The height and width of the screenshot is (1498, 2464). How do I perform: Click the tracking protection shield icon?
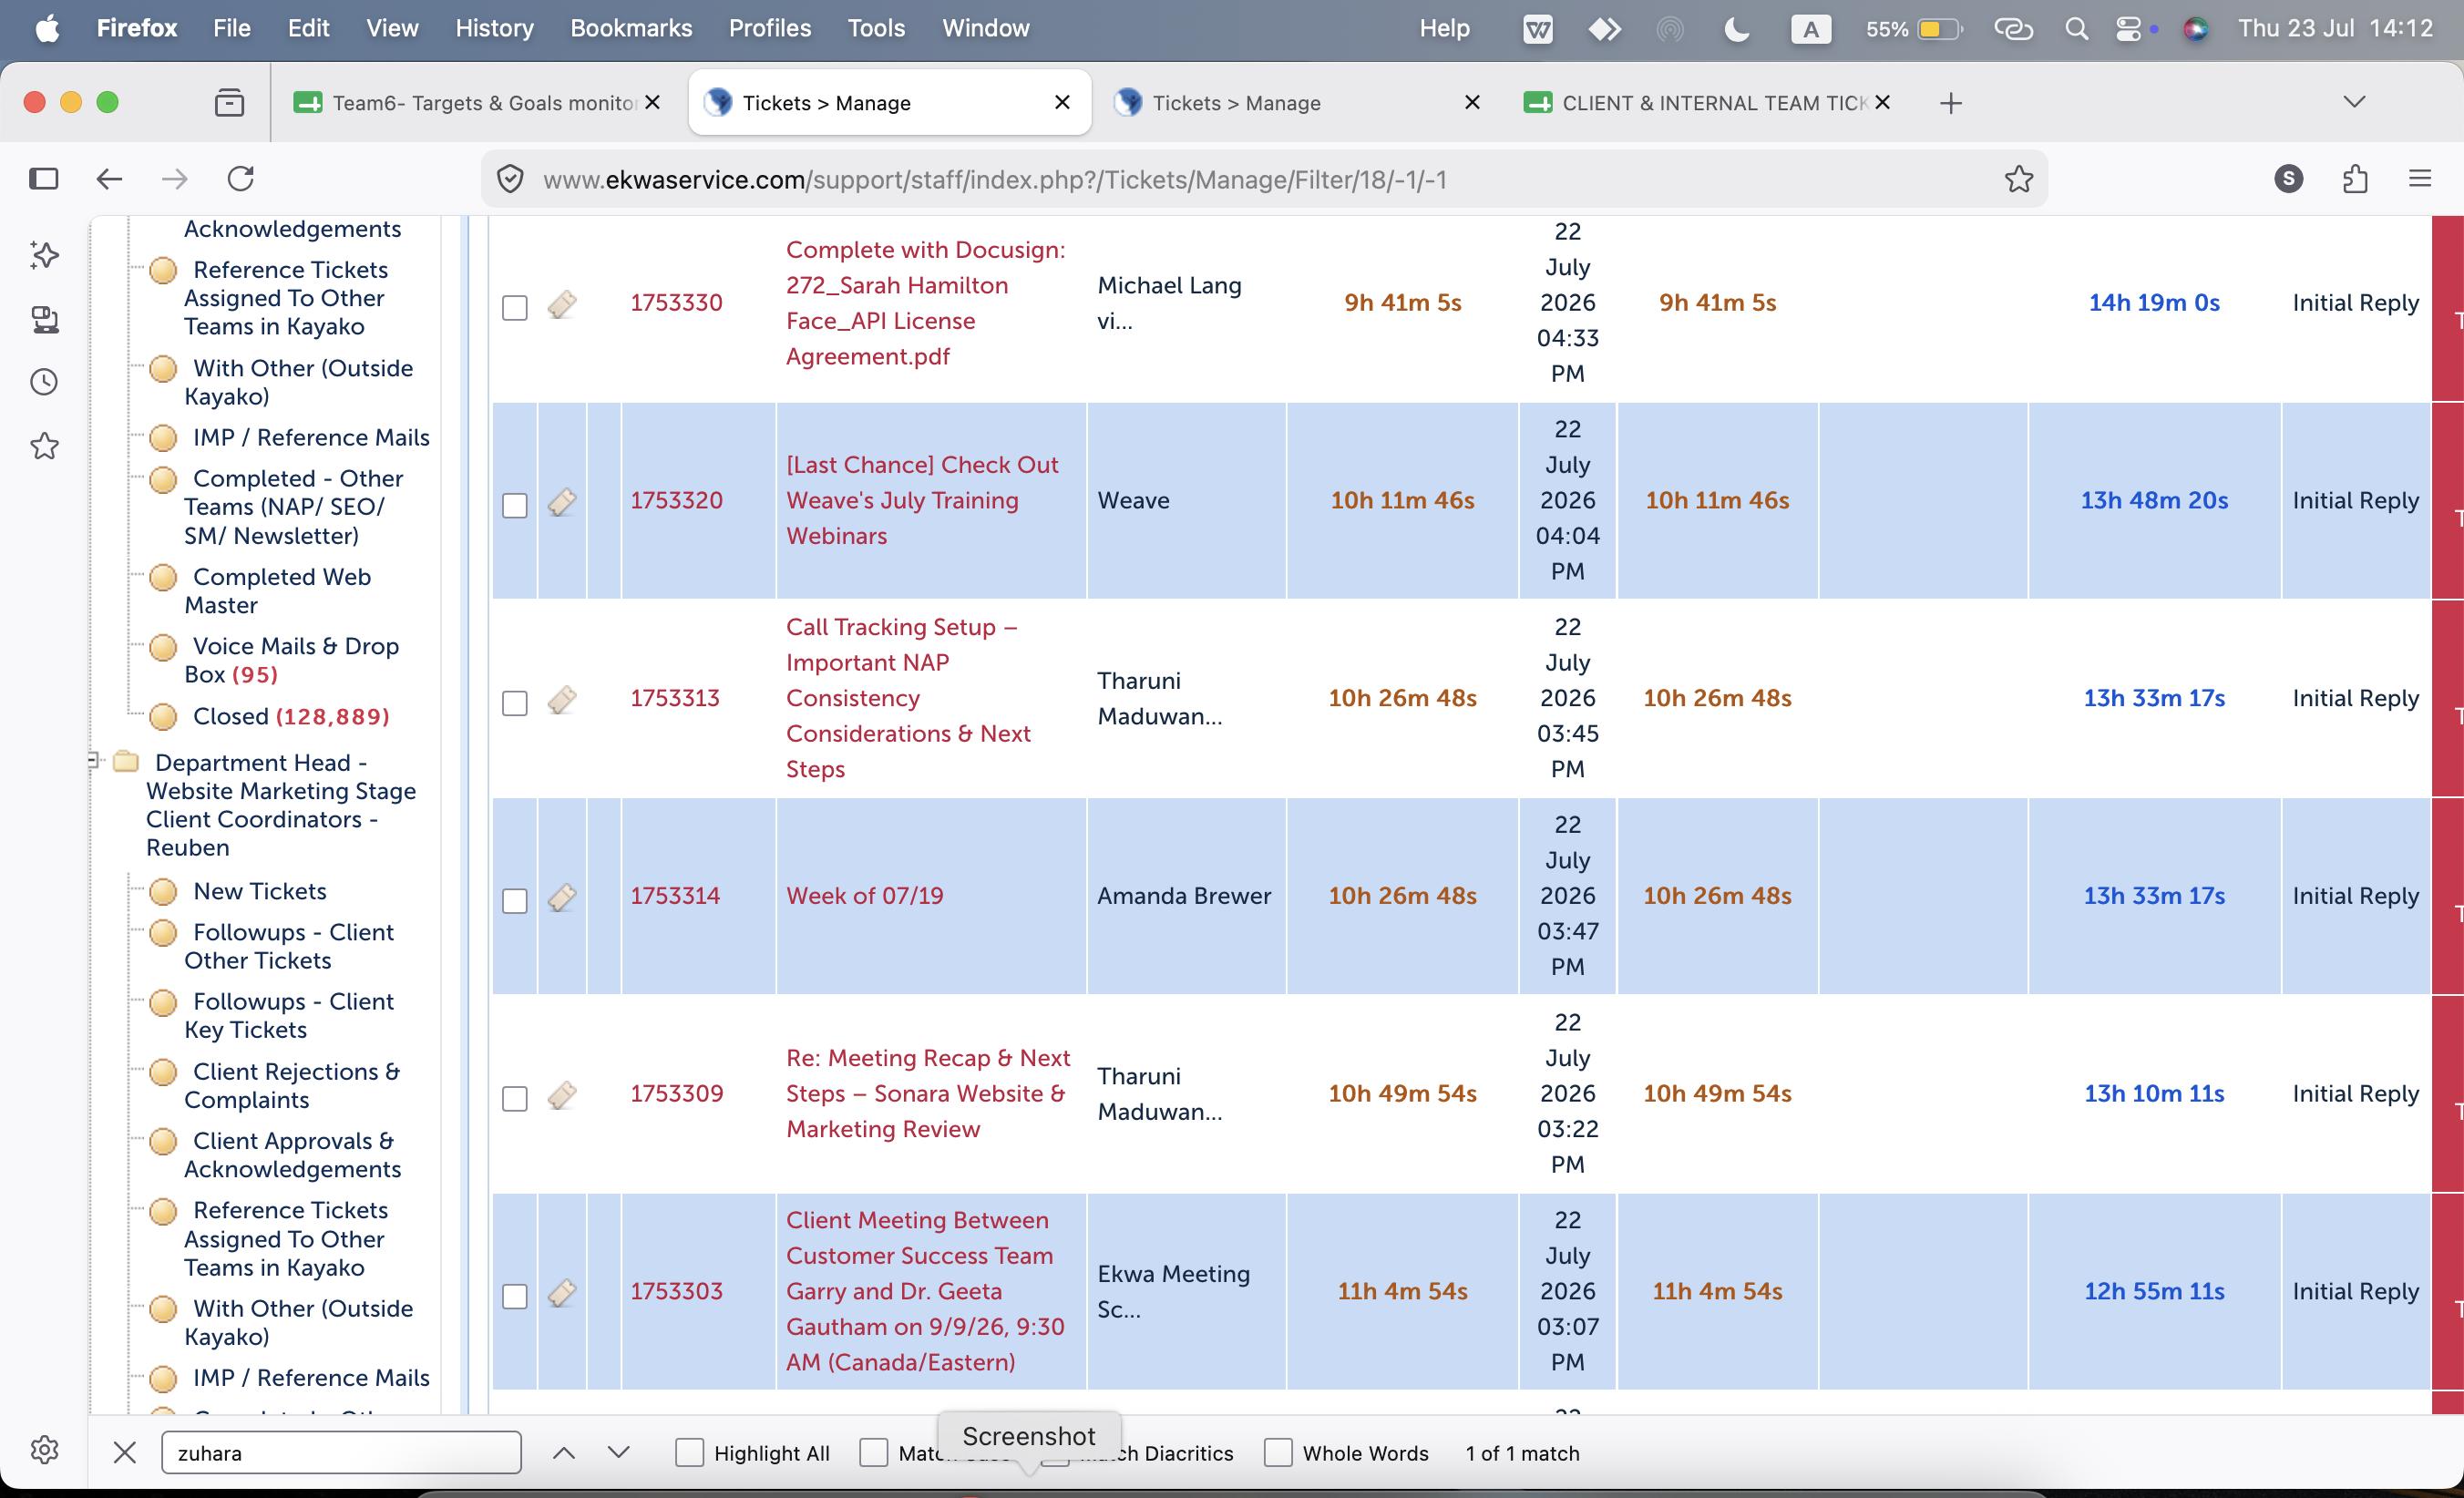click(510, 179)
